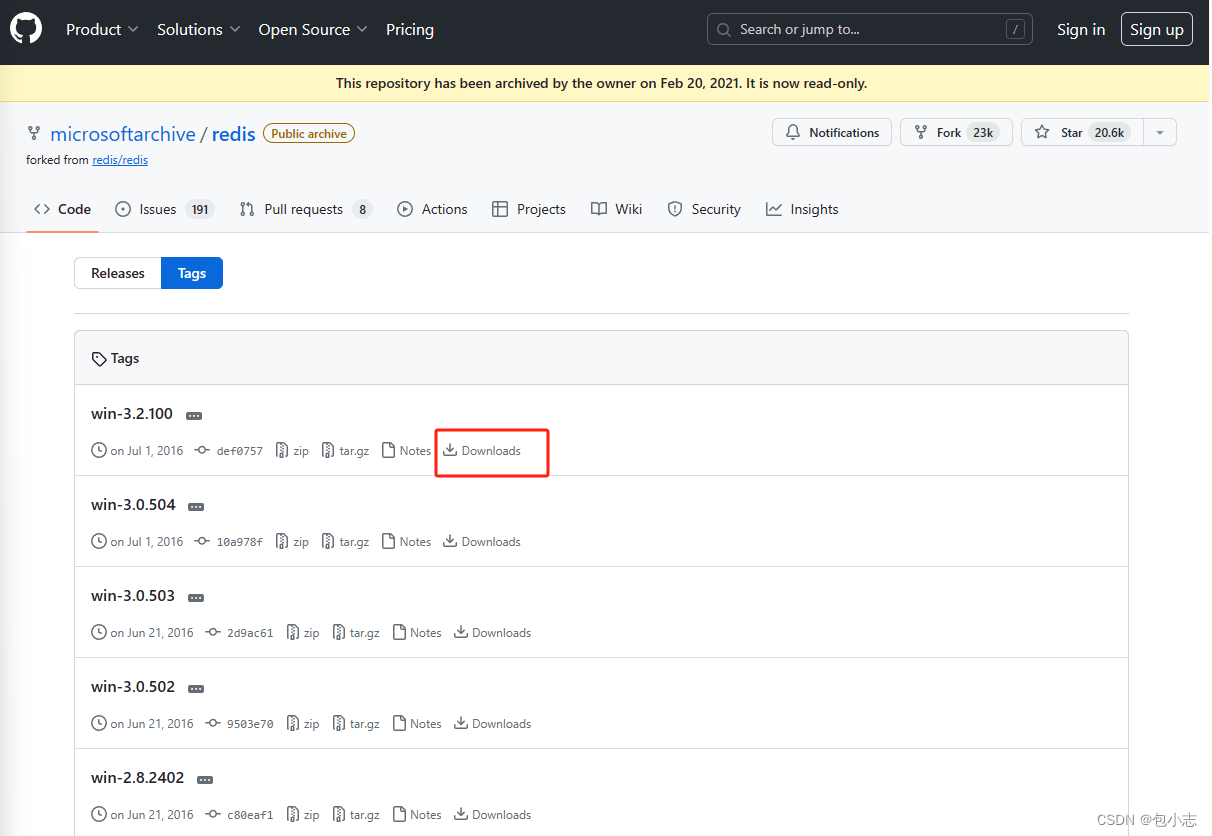
Task: Open the microsoftarchive owner link
Action: pyautogui.click(x=123, y=134)
